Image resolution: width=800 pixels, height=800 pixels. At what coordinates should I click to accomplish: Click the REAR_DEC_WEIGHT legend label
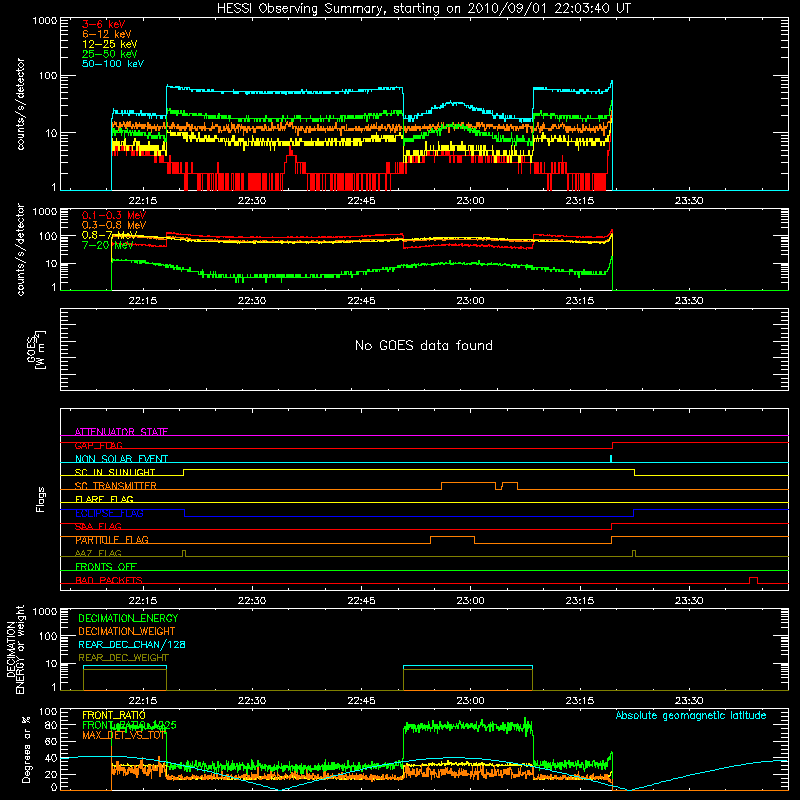[x=123, y=658]
